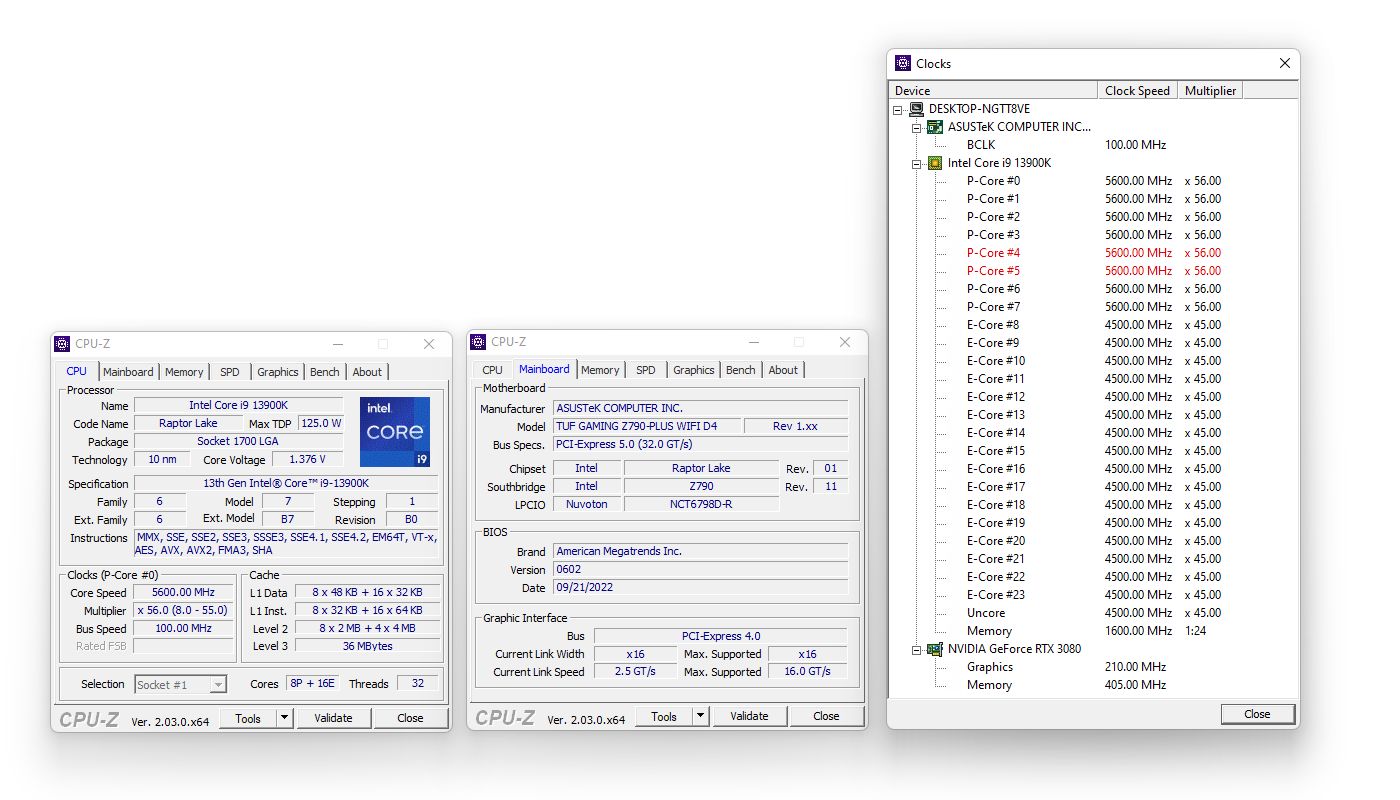The width and height of the screenshot is (1400, 800).
Task: Open SPD tab in the CPU-Z mainboard window
Action: coord(646,370)
